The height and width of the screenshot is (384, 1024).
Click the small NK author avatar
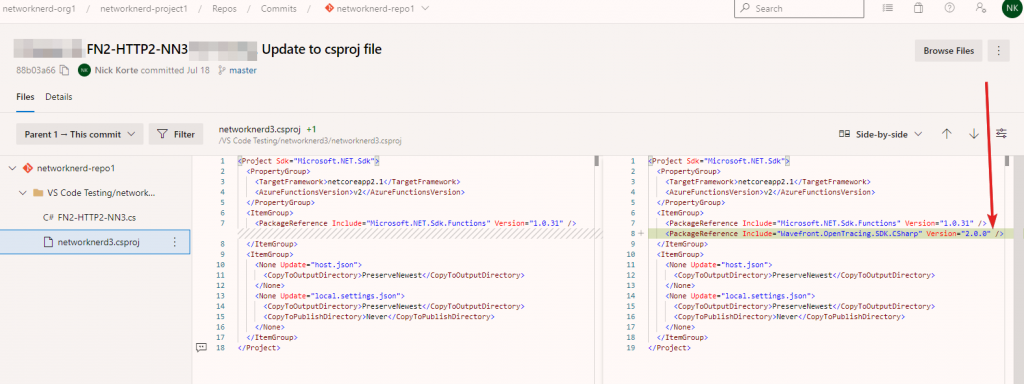click(84, 70)
